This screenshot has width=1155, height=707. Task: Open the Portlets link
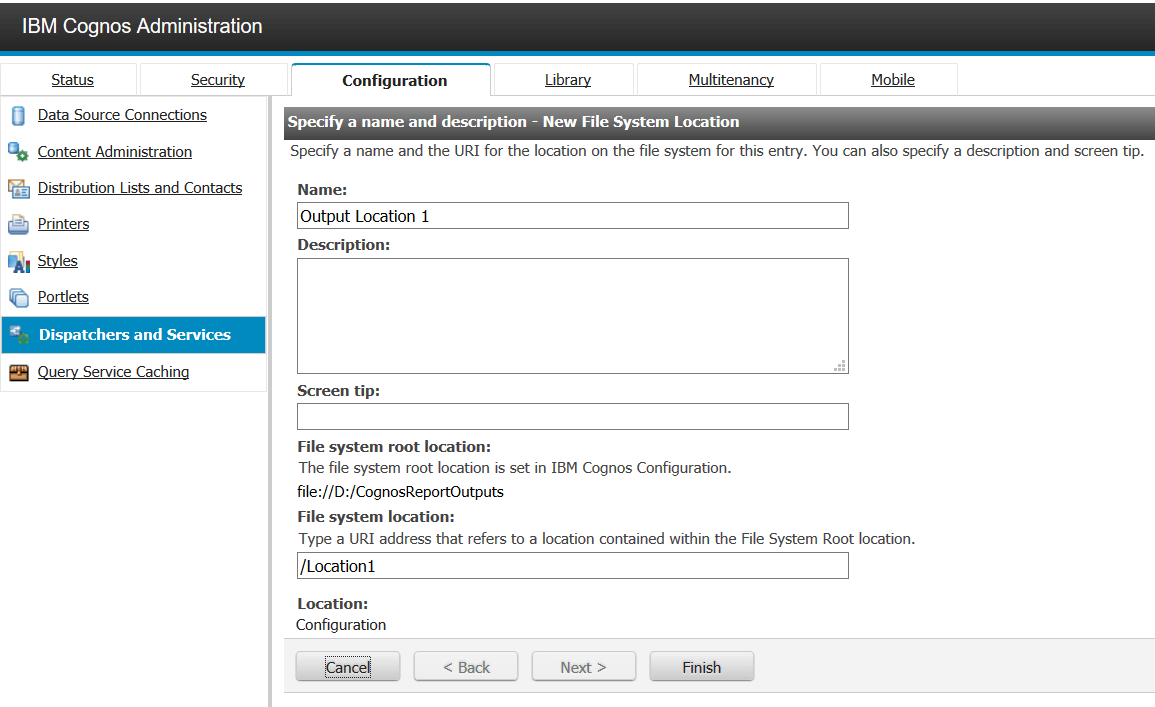(x=63, y=297)
